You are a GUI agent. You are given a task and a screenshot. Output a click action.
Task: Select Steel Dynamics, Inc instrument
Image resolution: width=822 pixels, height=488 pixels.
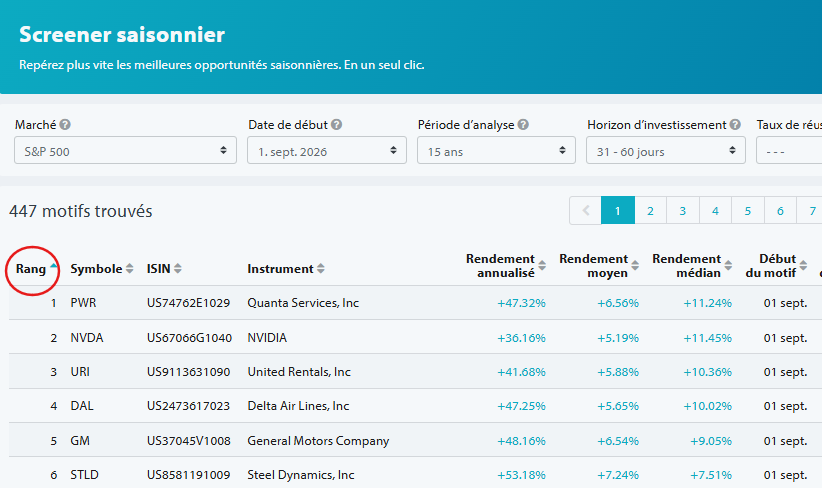tap(301, 475)
